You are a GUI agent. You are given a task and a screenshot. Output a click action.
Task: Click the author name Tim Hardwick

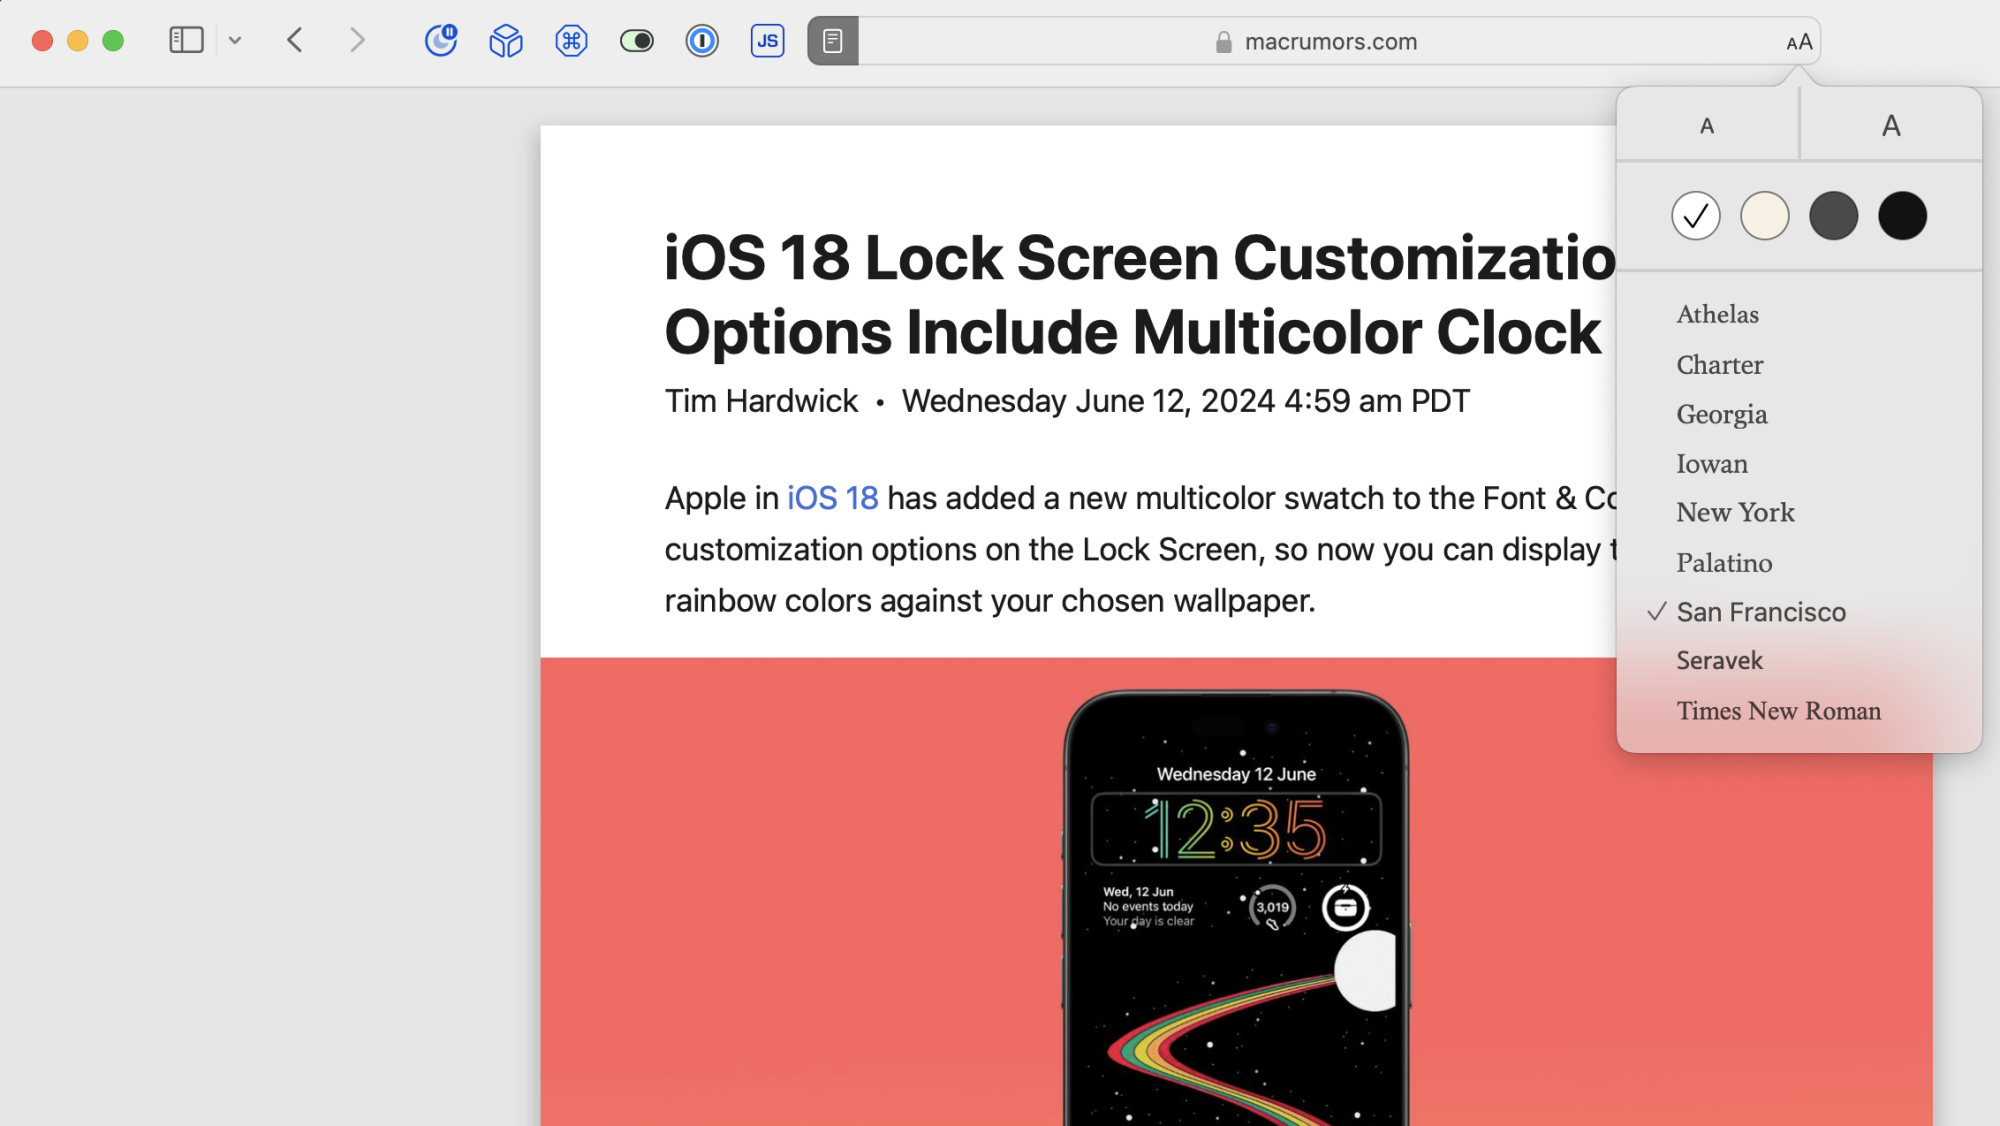pyautogui.click(x=761, y=401)
